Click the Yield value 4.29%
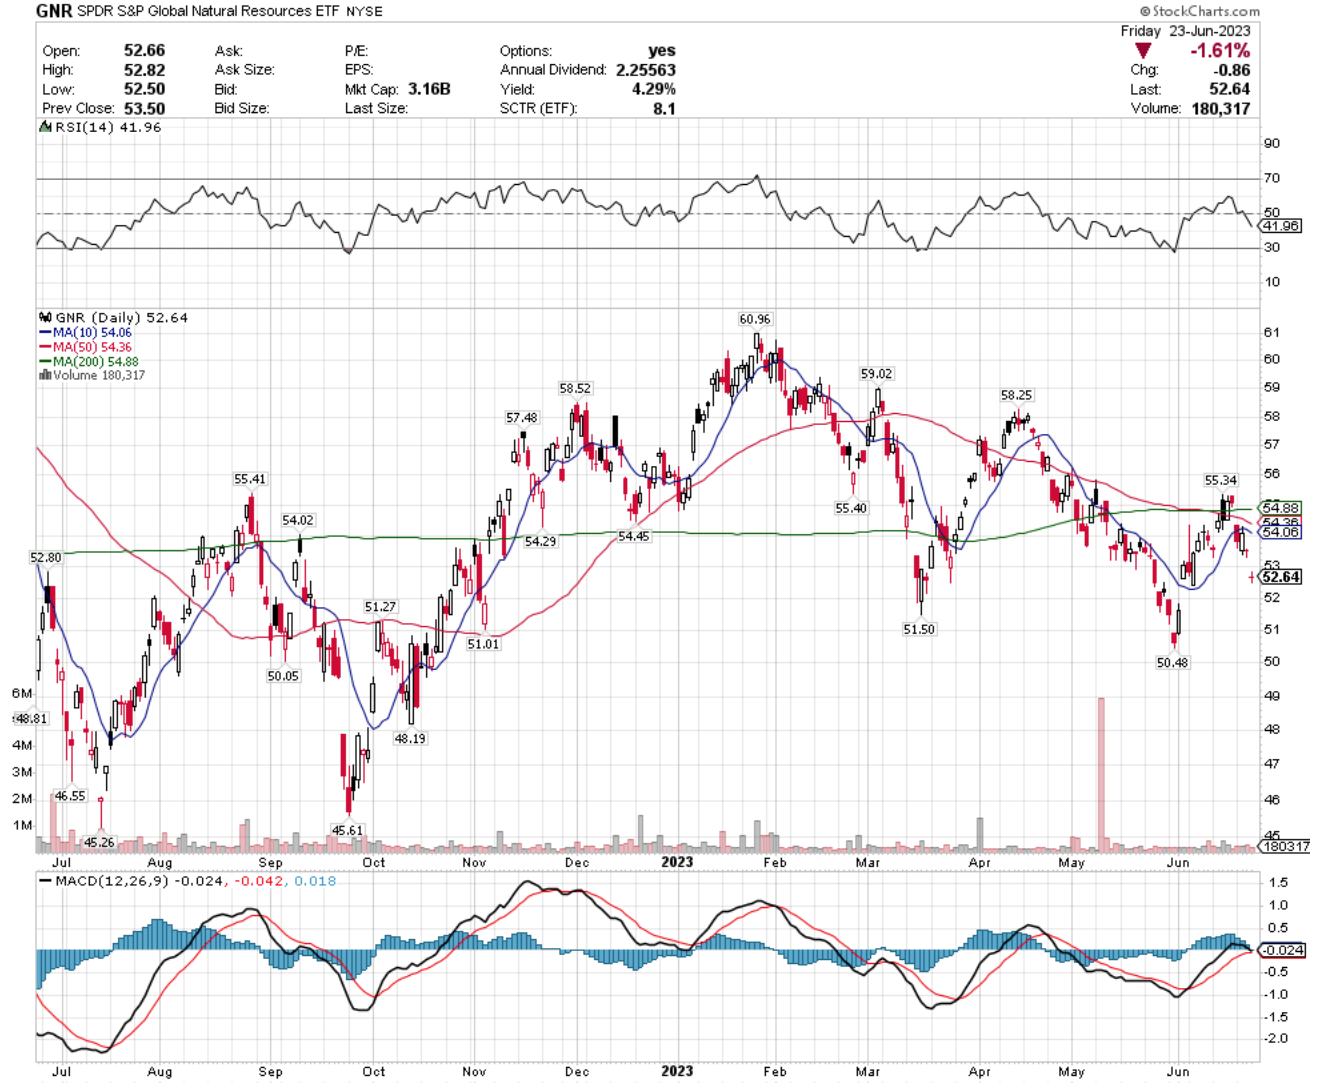1336x1088 pixels. click(x=654, y=89)
